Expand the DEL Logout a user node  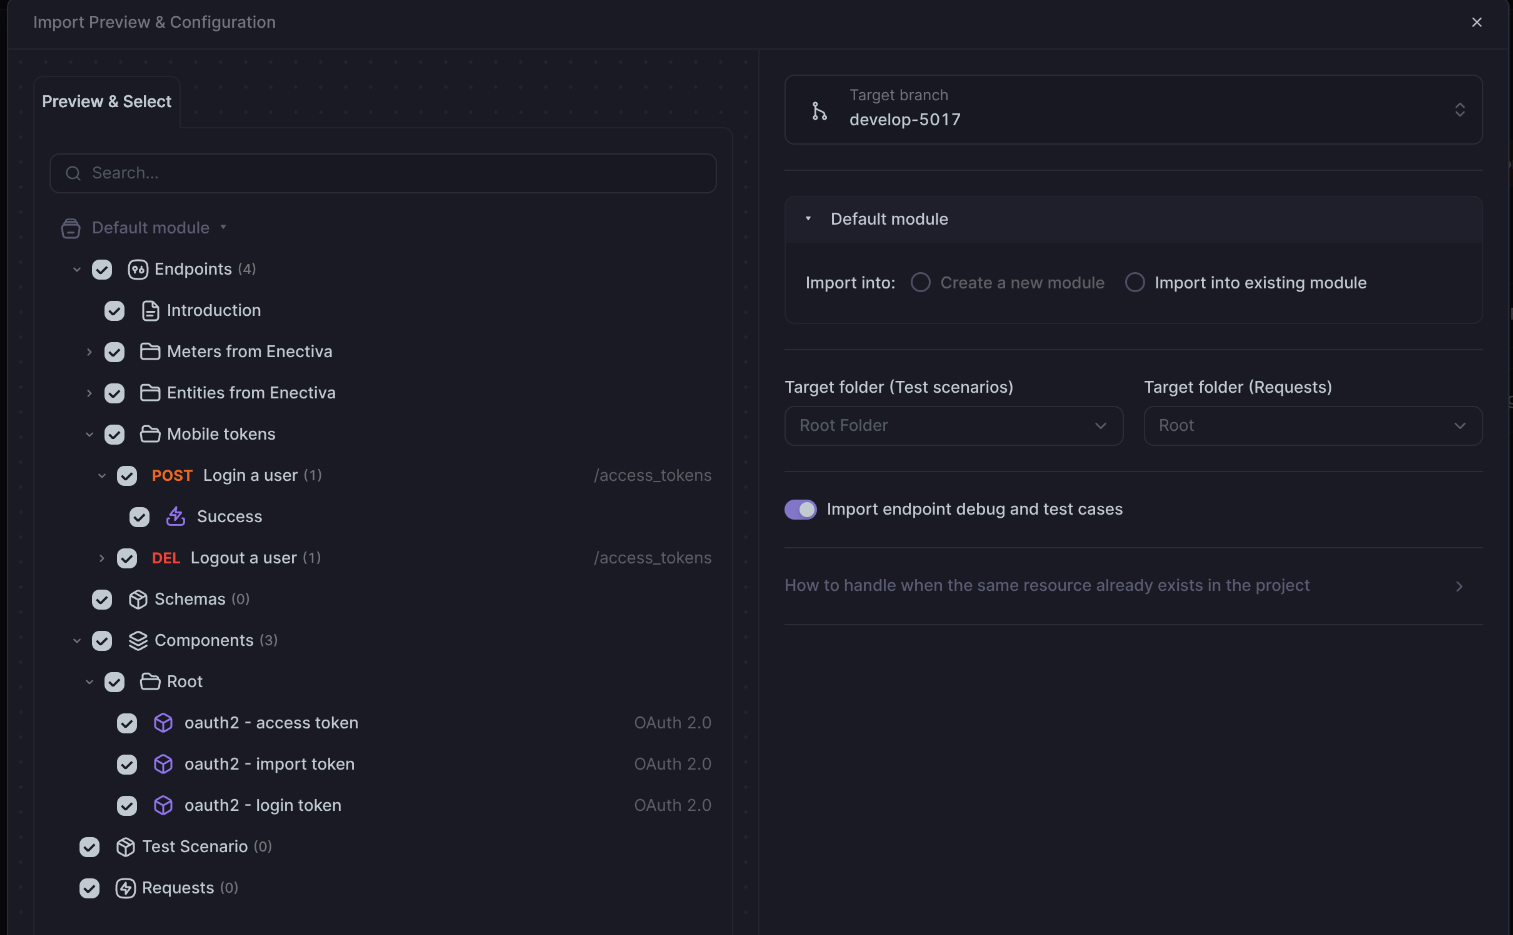[x=102, y=558]
